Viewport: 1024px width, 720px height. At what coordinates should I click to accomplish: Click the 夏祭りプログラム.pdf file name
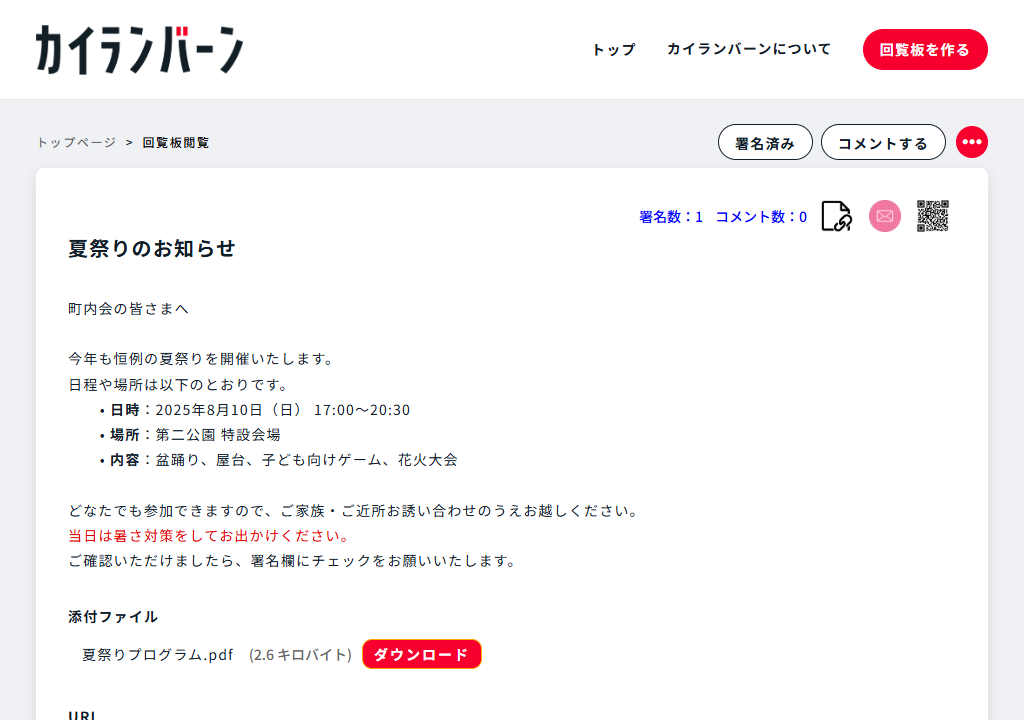click(x=157, y=655)
